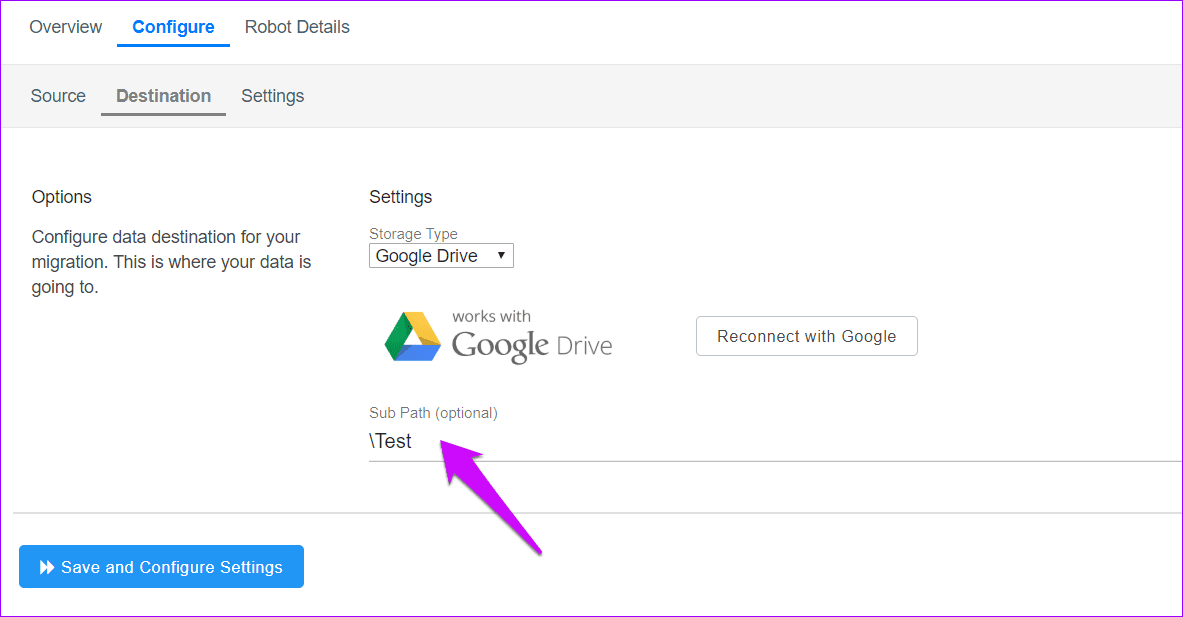
Task: Click Save and Configure Settings button
Action: coord(161,566)
